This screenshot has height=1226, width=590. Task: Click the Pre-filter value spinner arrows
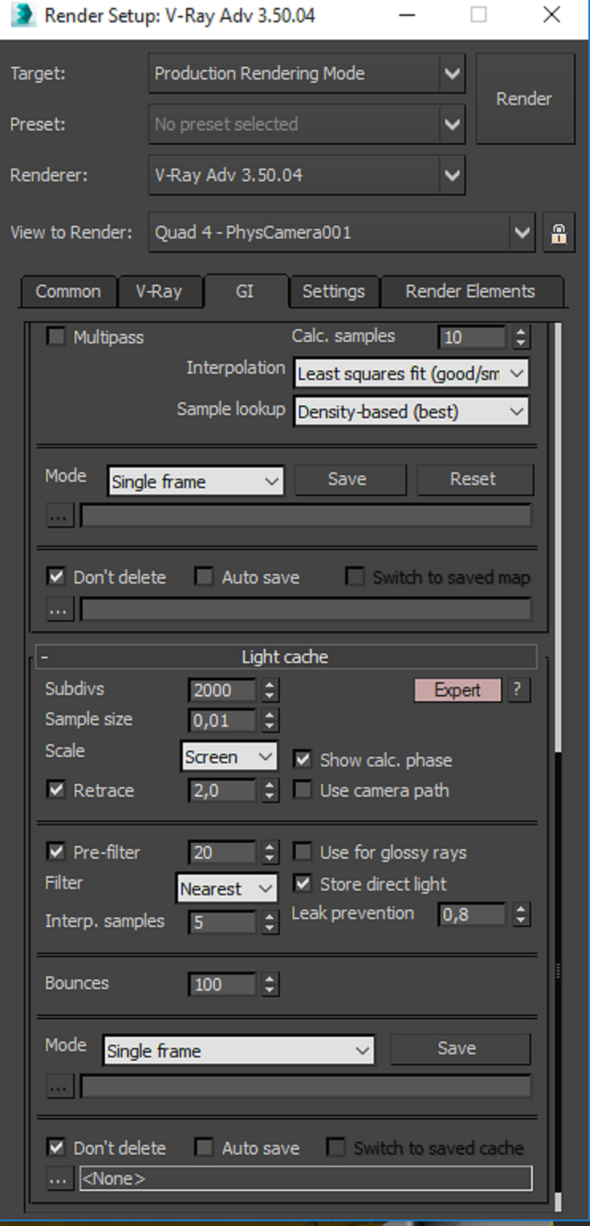pos(270,853)
